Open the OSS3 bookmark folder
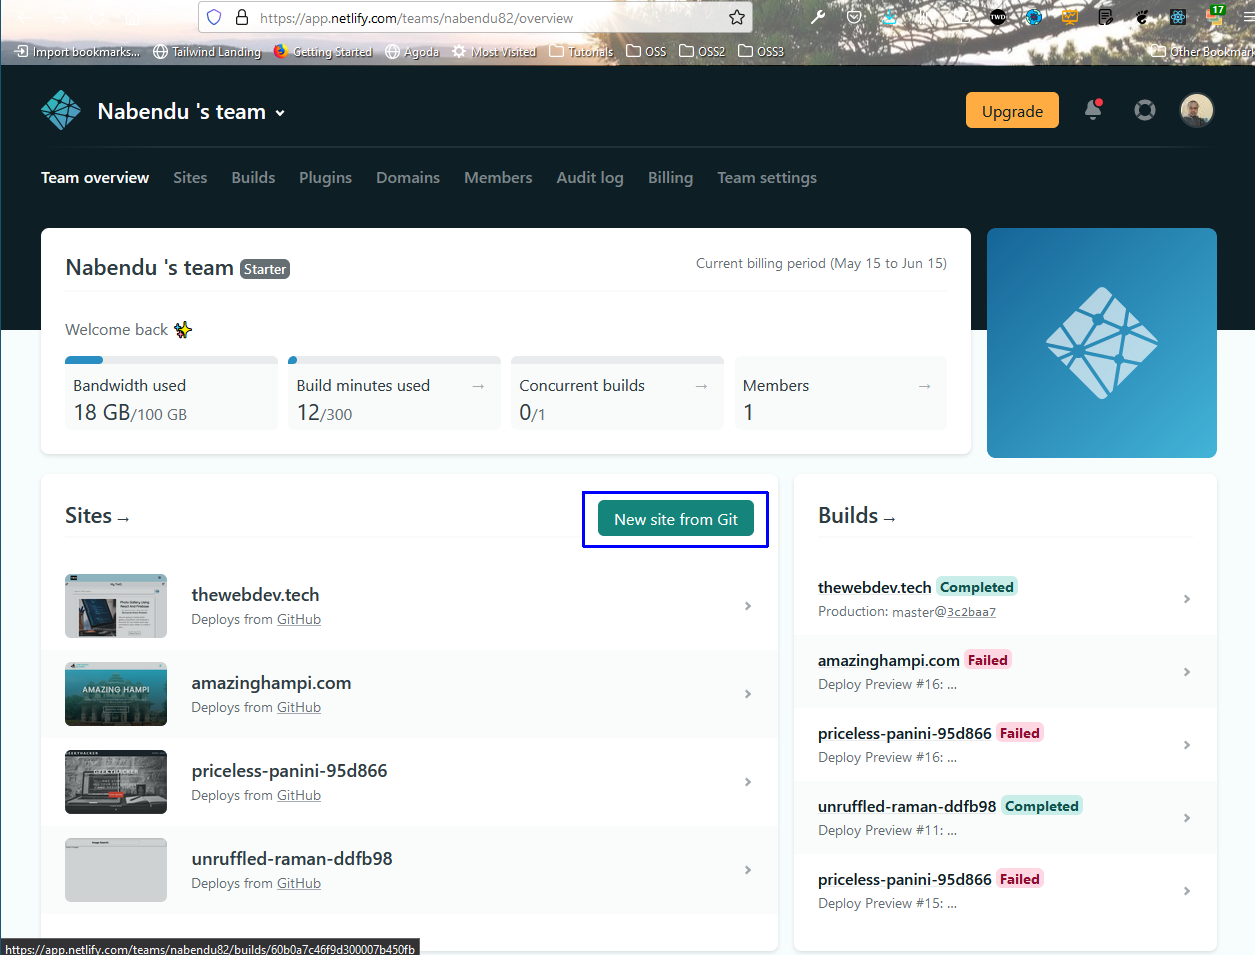 [x=761, y=51]
